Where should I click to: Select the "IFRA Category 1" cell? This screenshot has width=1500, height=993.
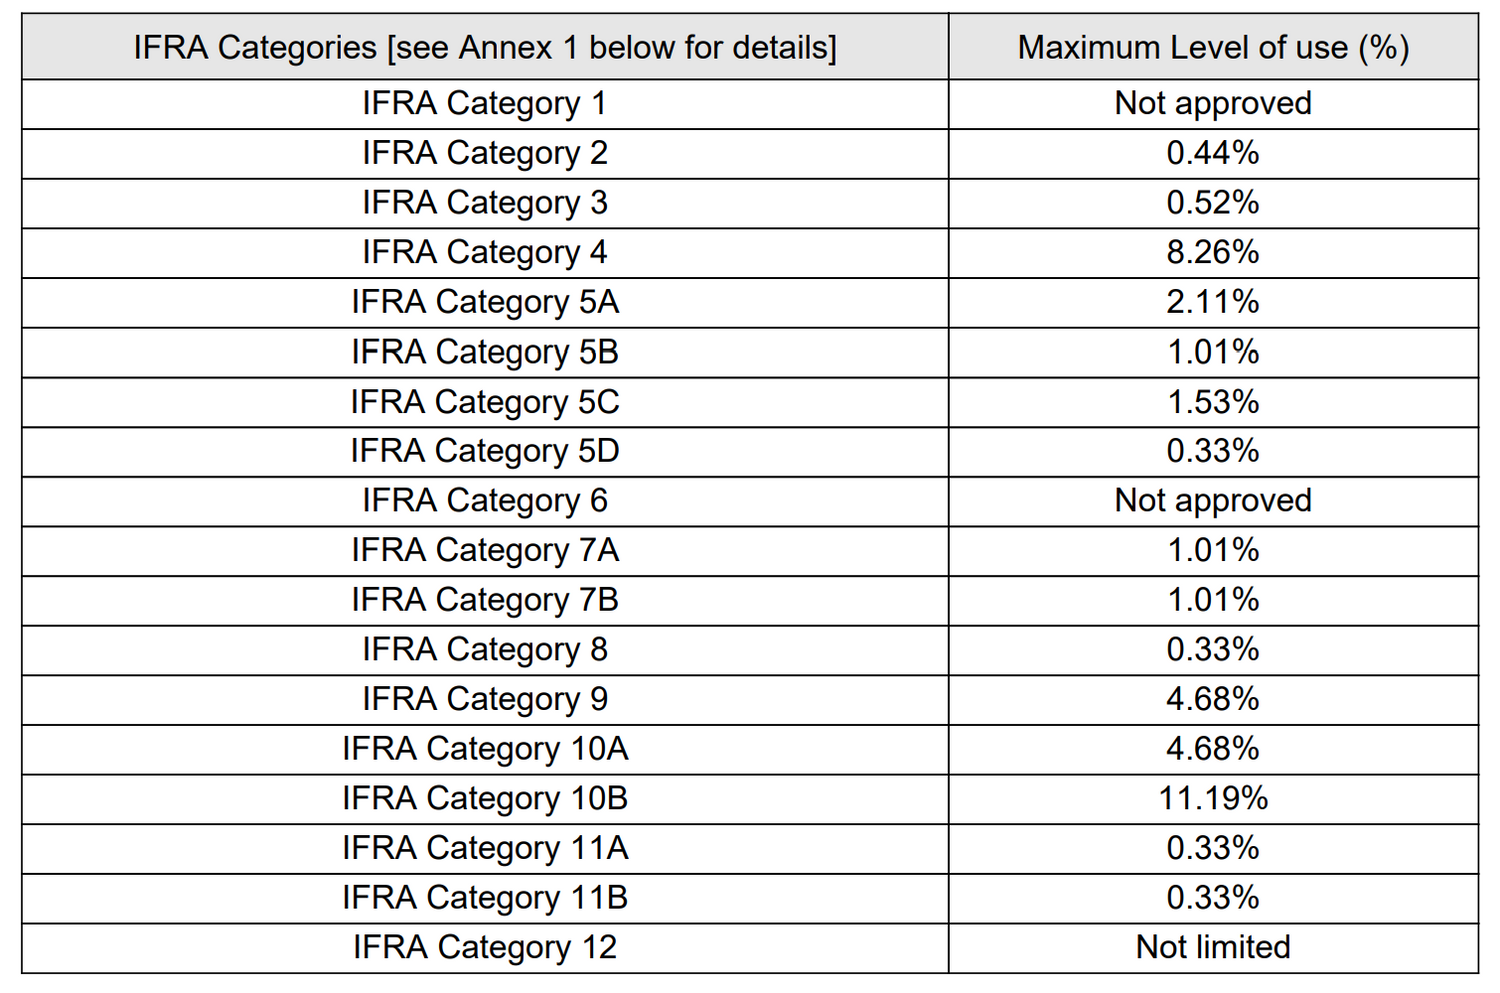[485, 103]
